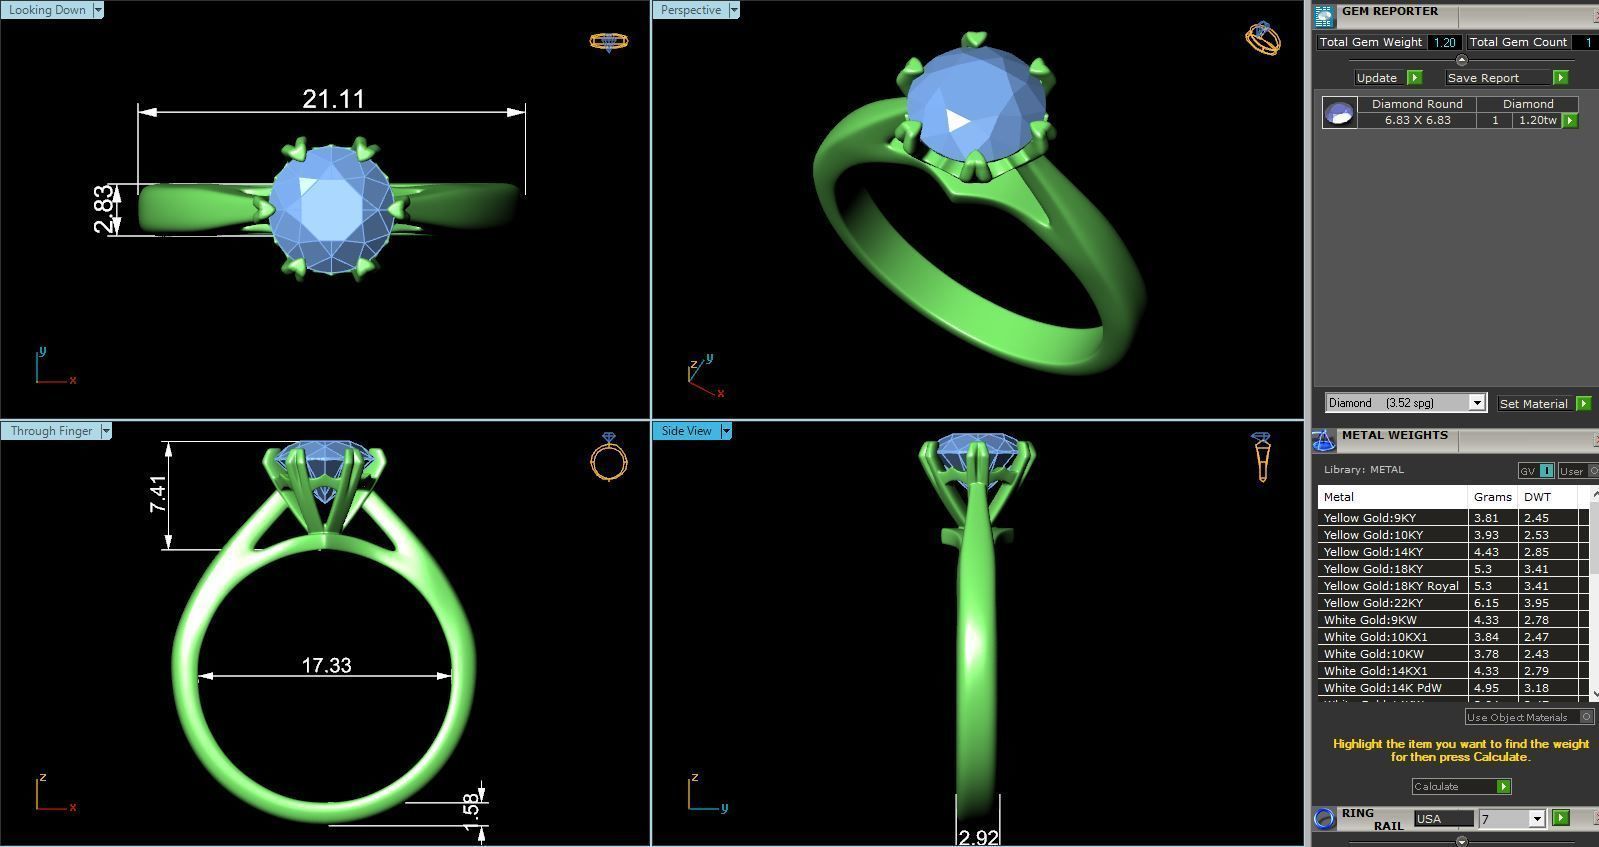Click the Looking Down viewport label
The image size is (1599, 847).
tap(47, 10)
